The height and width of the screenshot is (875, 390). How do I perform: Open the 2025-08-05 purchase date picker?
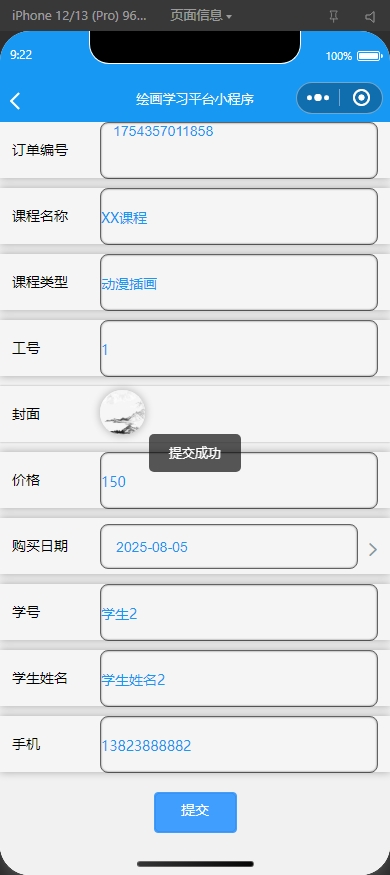(x=229, y=546)
